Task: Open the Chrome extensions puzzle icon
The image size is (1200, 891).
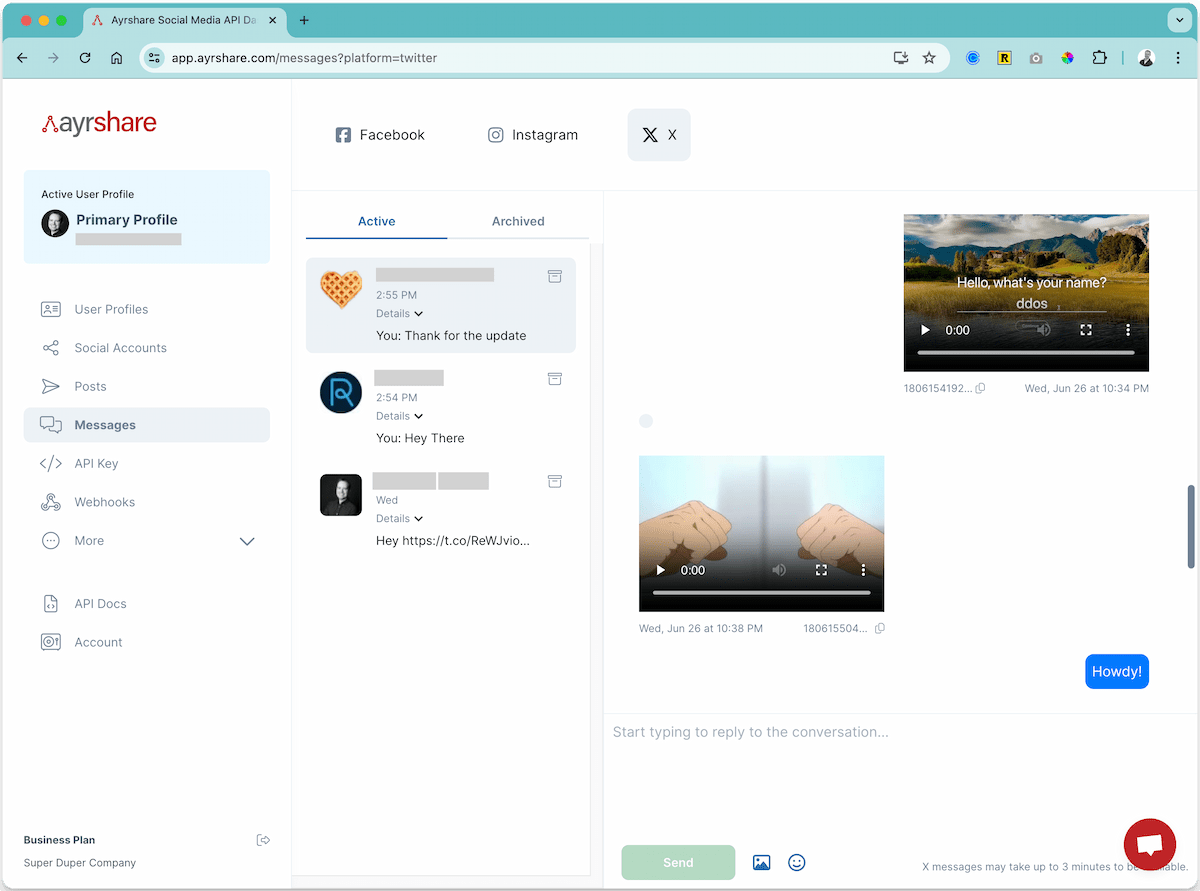Action: 1100,58
